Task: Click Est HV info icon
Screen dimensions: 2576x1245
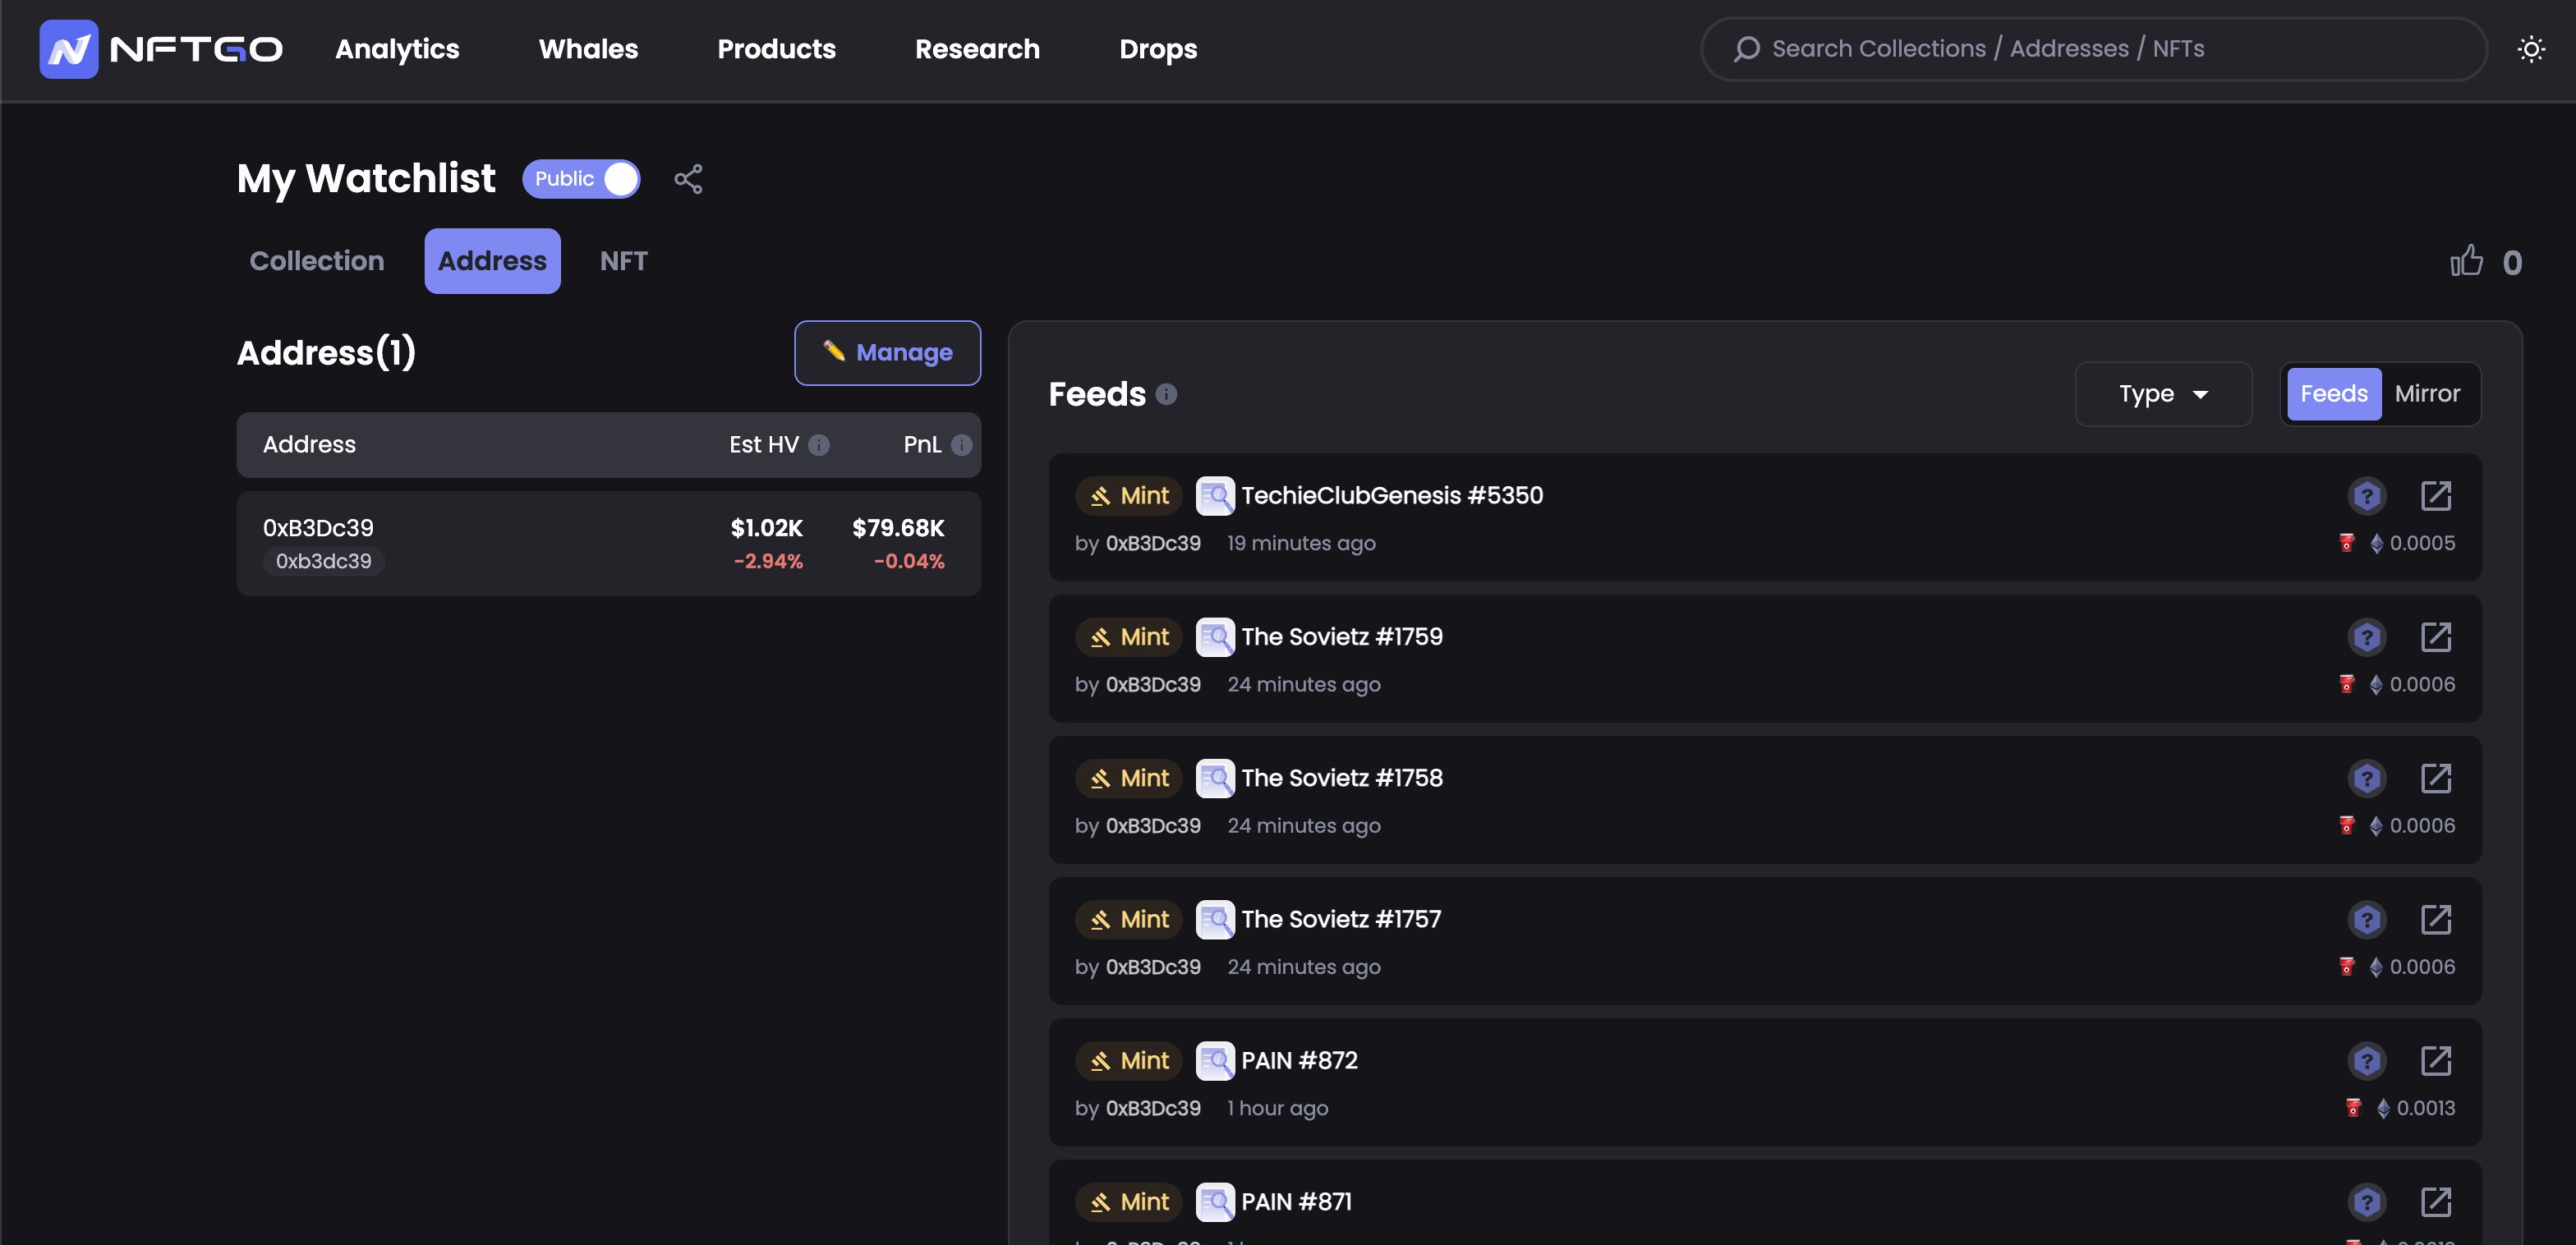Action: (x=819, y=445)
